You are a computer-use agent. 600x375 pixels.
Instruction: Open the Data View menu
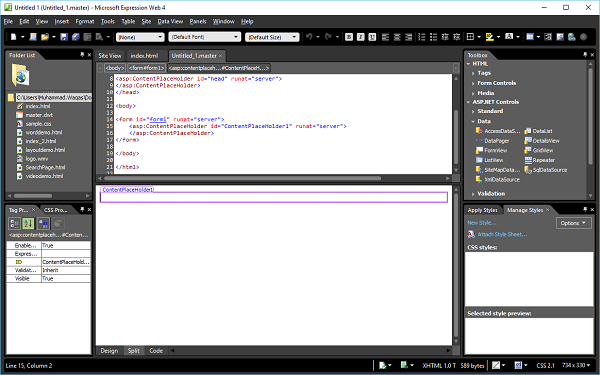click(170, 21)
